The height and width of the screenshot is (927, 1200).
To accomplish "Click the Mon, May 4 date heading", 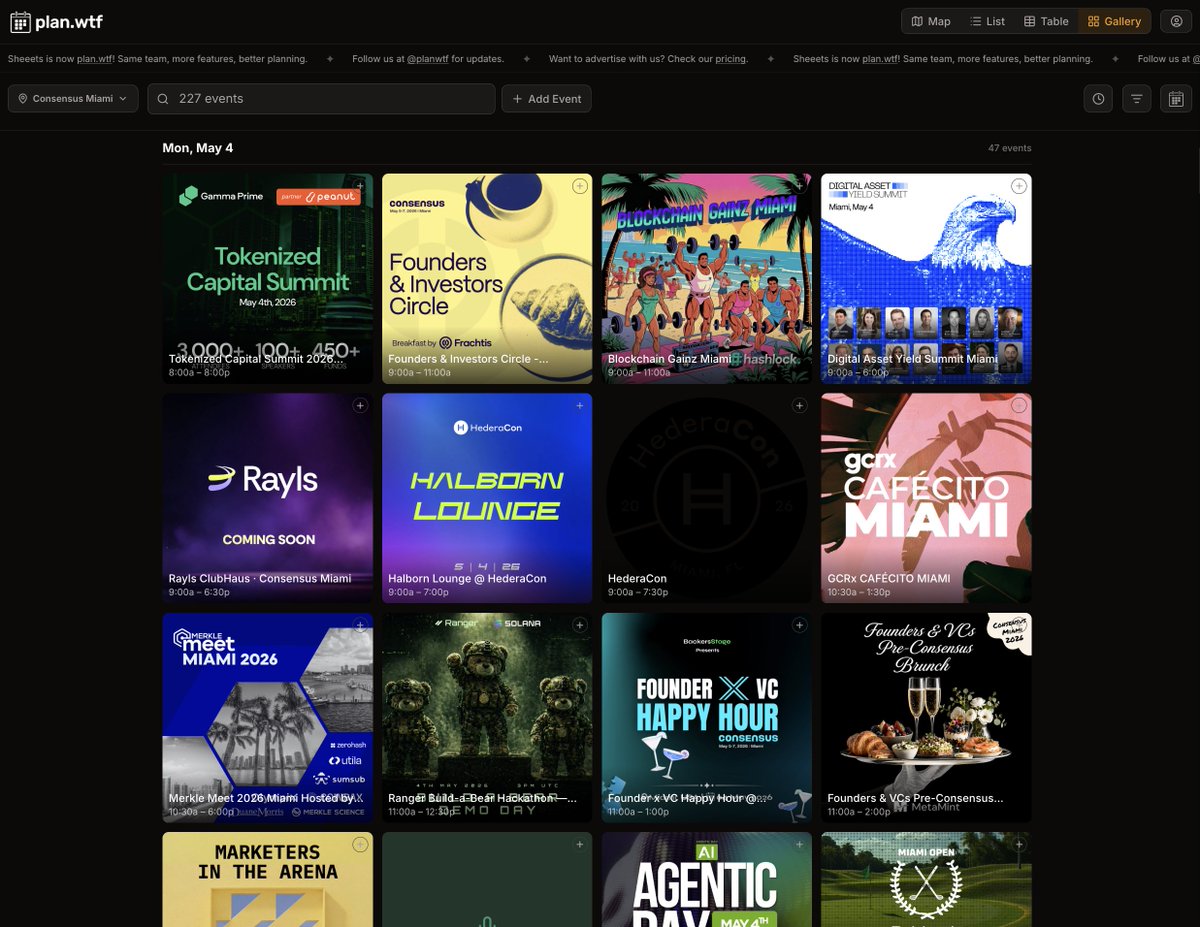I will click(198, 148).
